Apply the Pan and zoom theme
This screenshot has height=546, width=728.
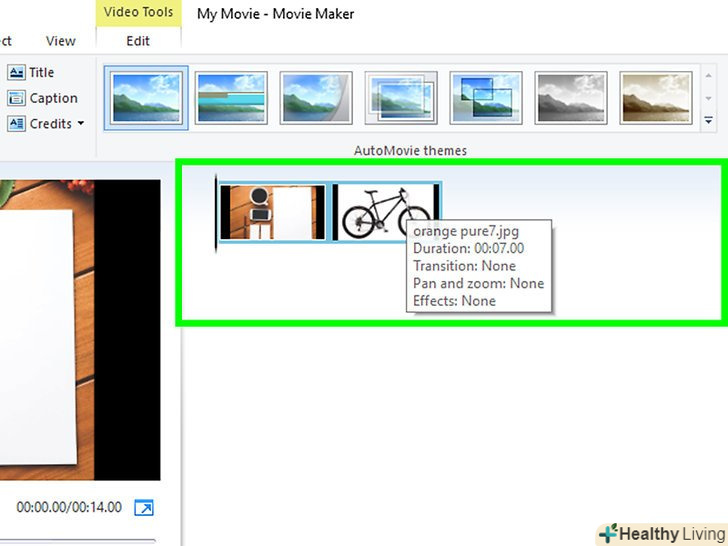pos(486,98)
